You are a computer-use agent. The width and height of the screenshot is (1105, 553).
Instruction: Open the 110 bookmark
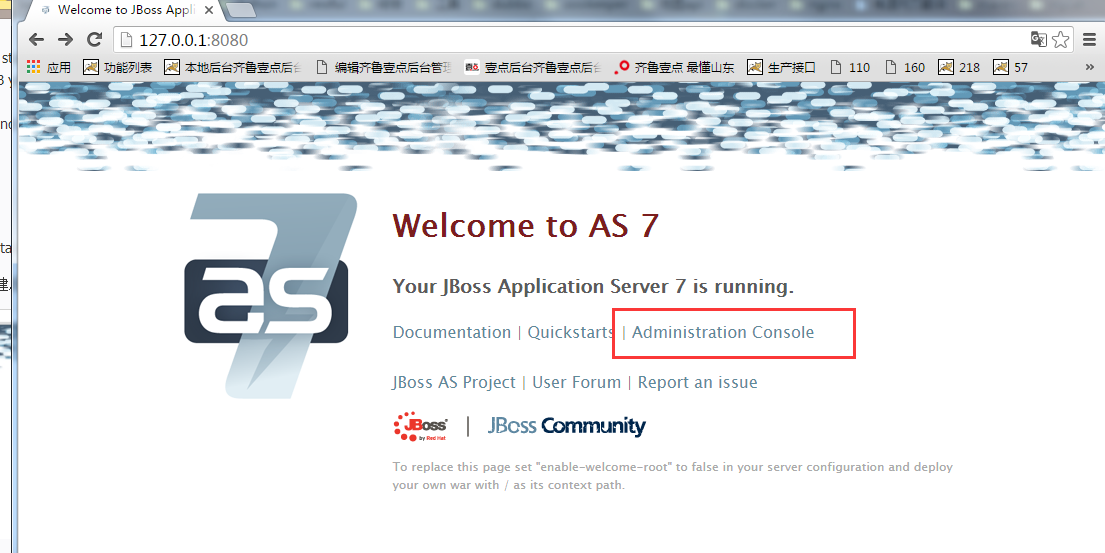pyautogui.click(x=850, y=67)
